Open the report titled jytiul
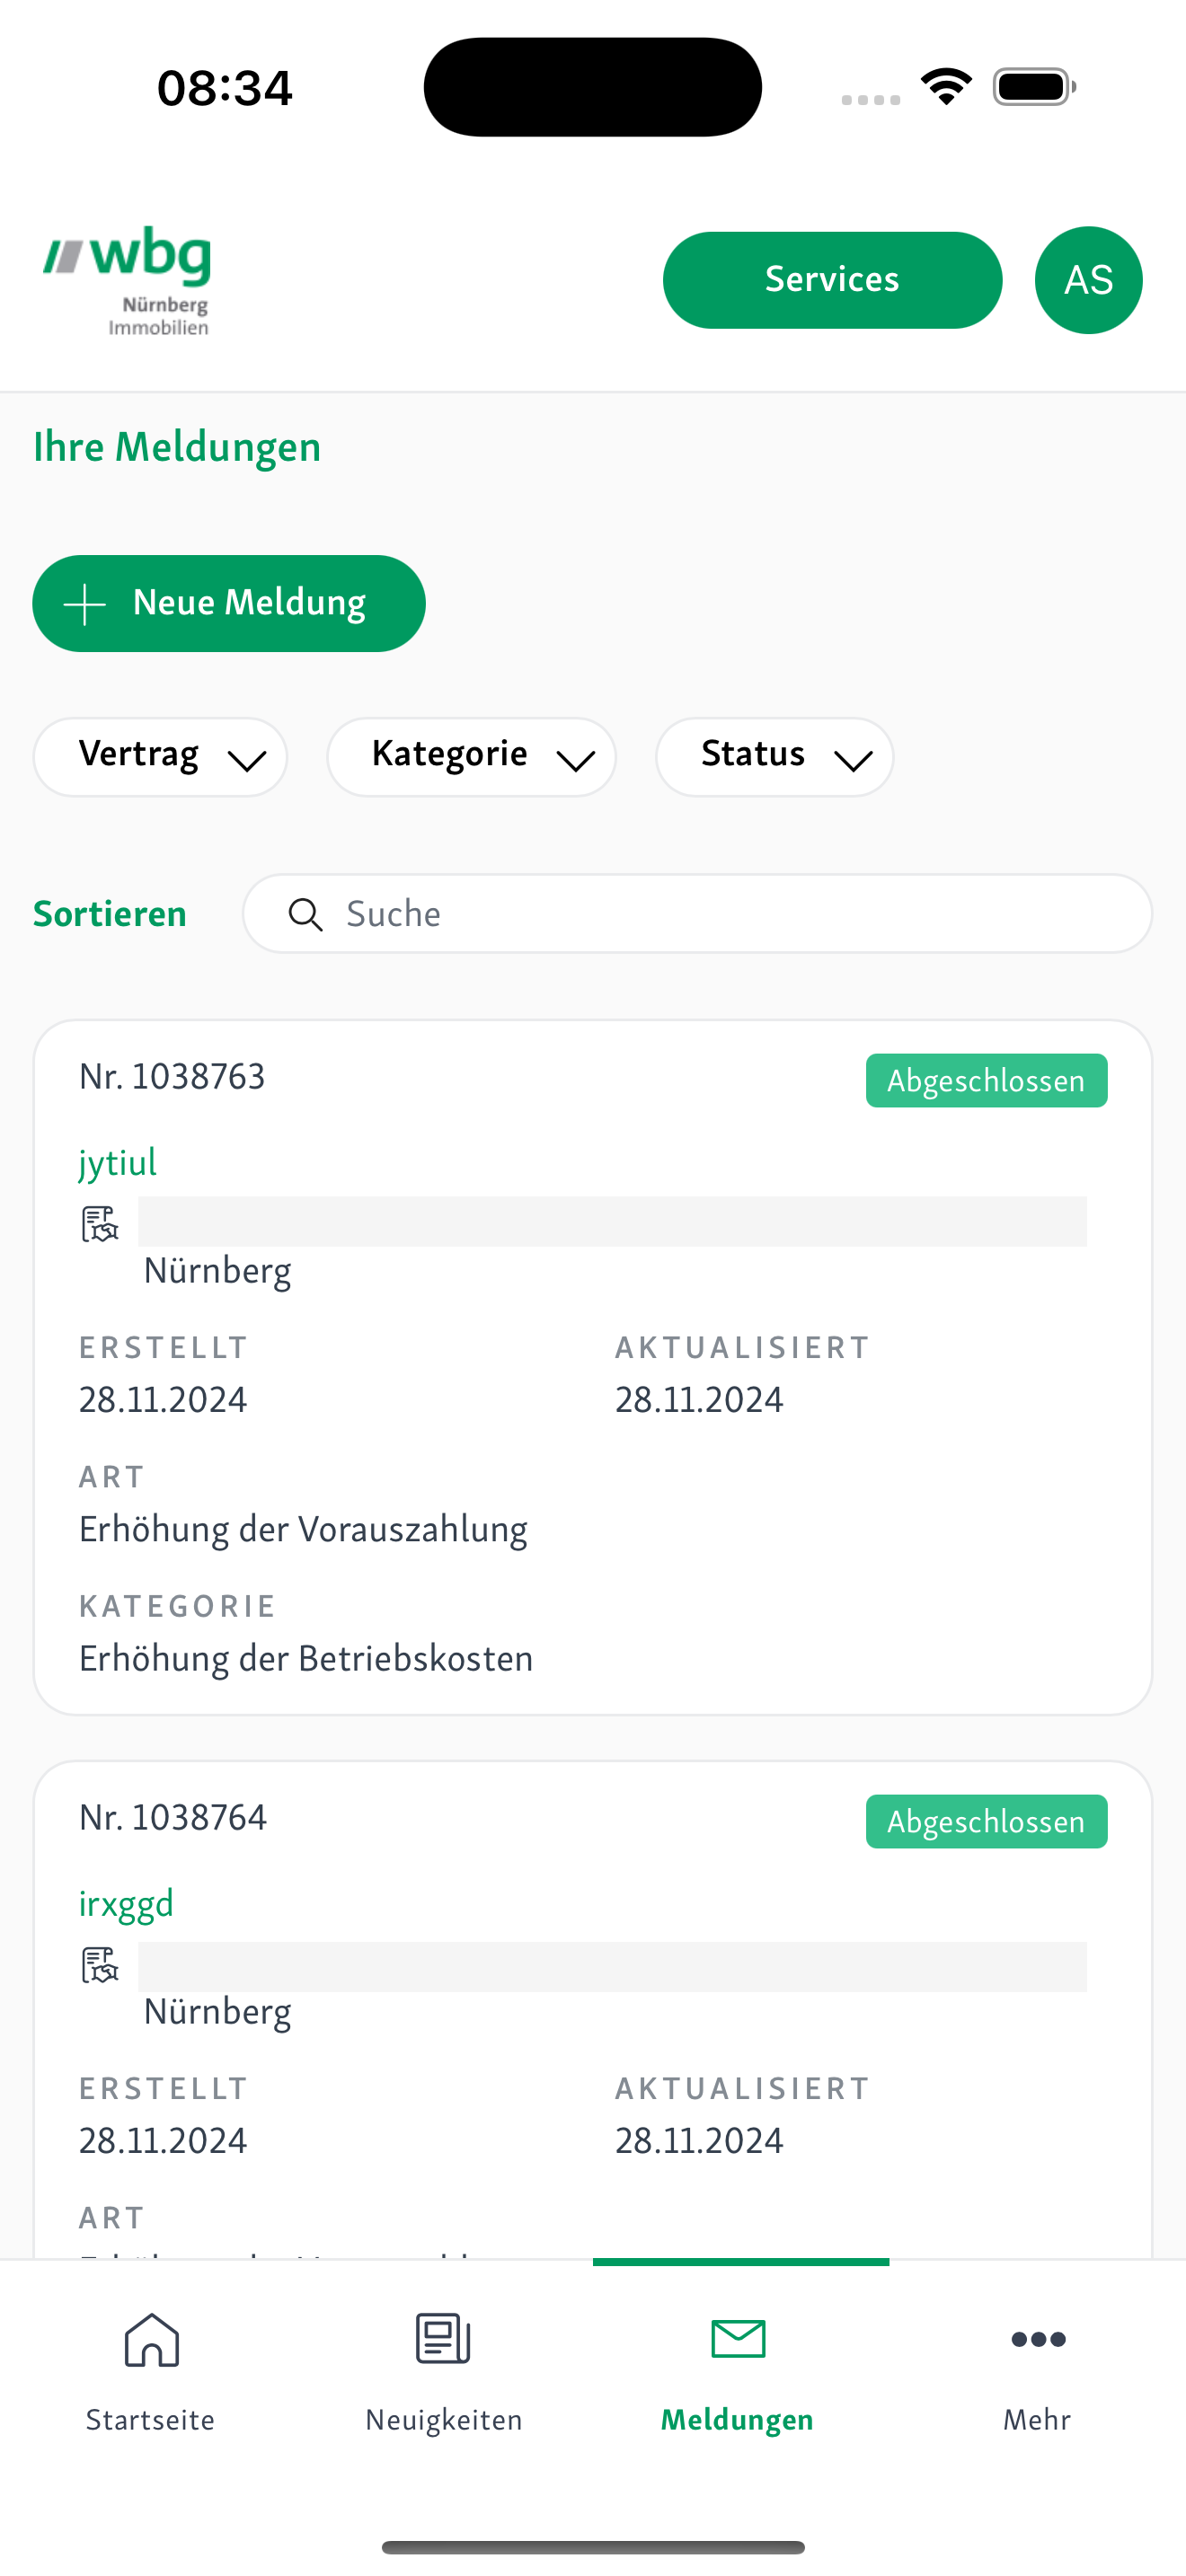1186x2576 pixels. pyautogui.click(x=118, y=1163)
